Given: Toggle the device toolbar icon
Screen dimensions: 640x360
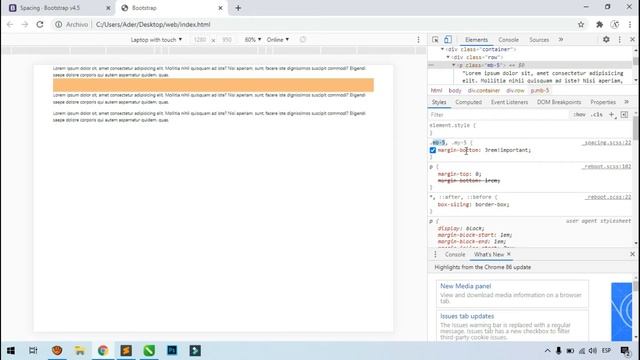Looking at the screenshot, I should pos(448,40).
